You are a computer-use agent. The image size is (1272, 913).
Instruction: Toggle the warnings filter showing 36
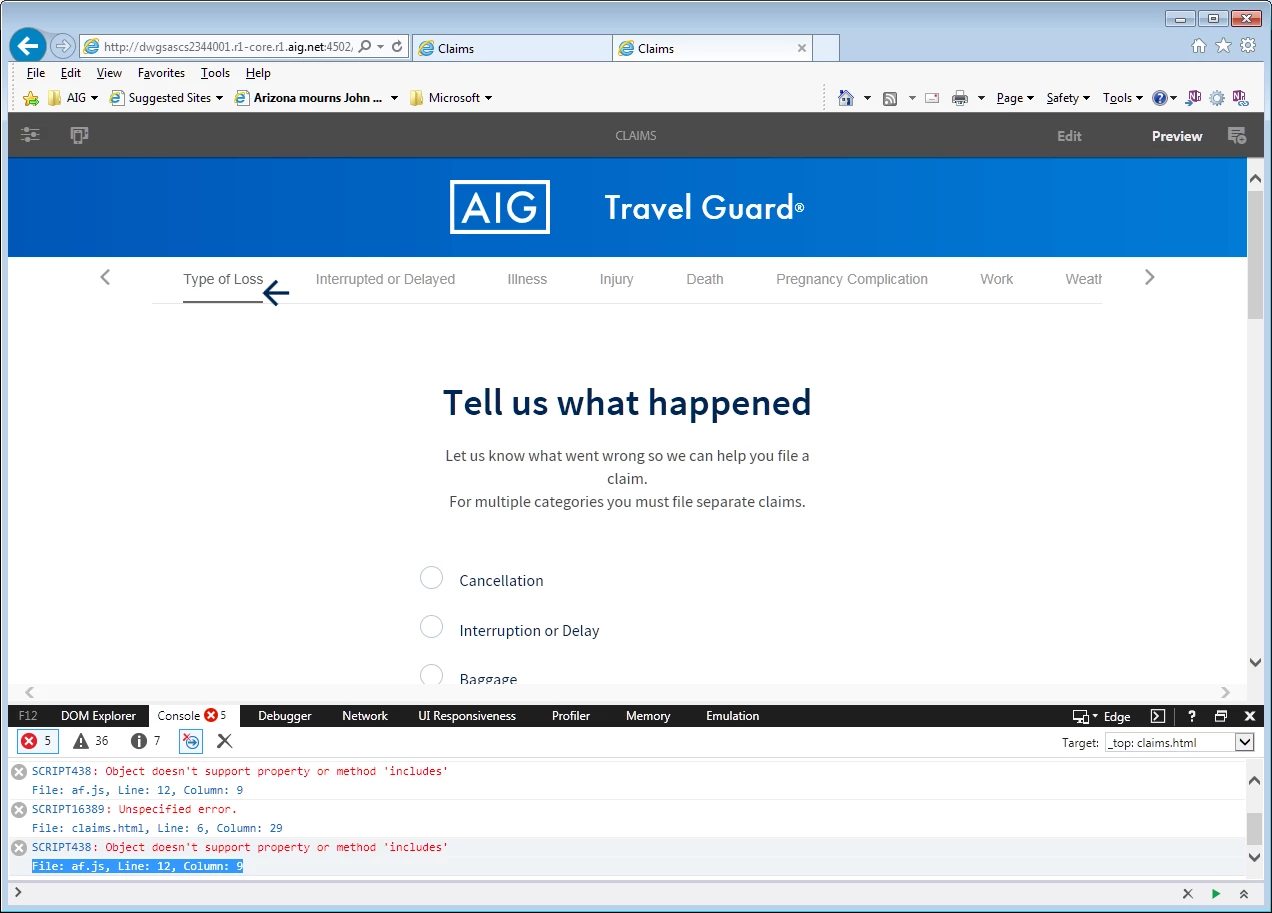(91, 741)
